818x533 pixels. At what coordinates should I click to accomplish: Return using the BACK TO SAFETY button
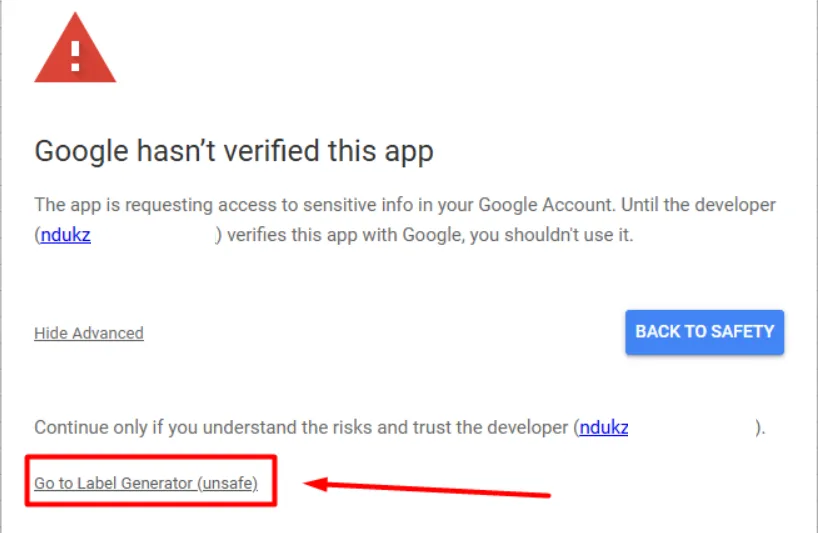(x=704, y=332)
